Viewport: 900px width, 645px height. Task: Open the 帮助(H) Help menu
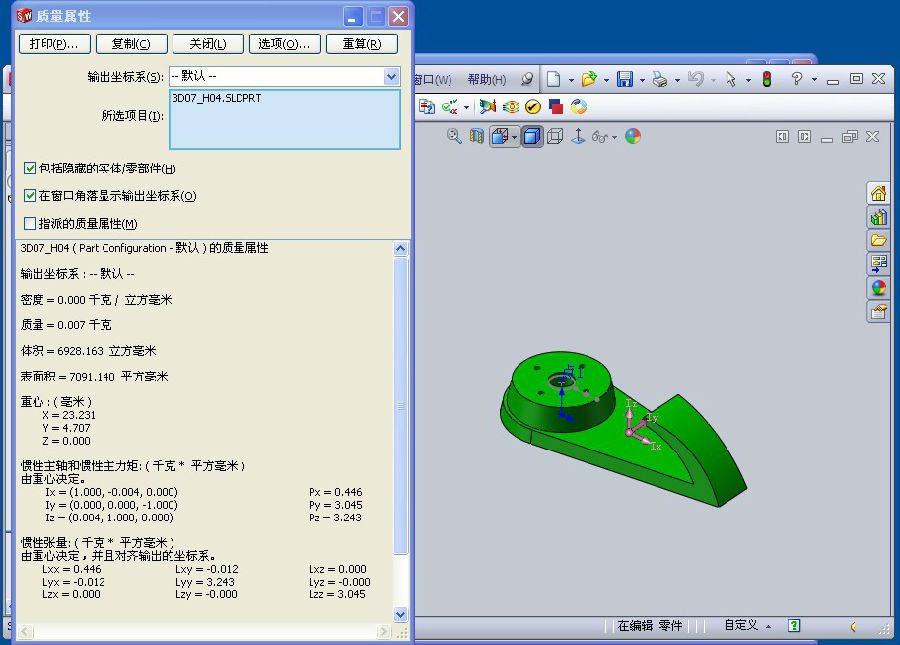point(487,79)
